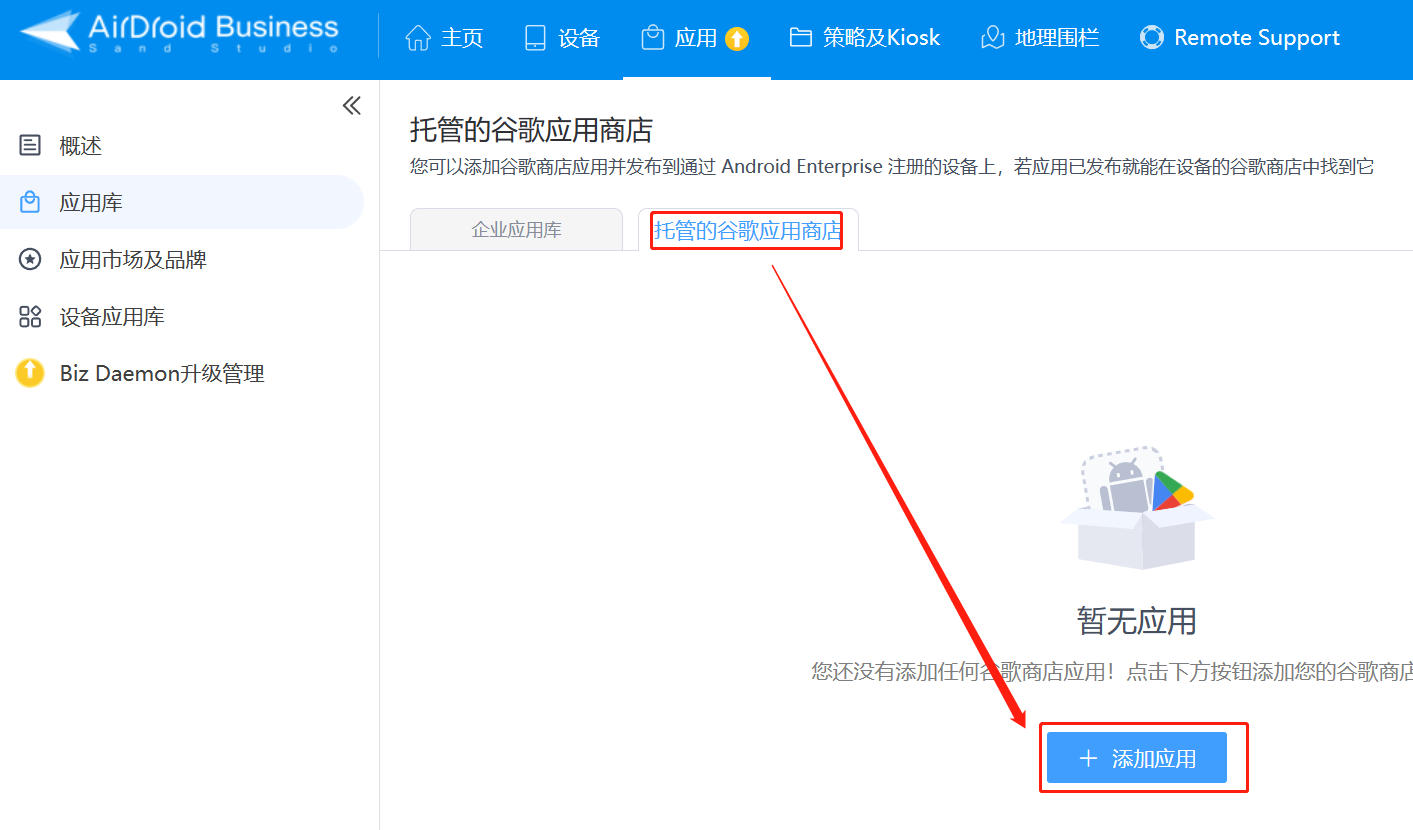Click the house icon beside 主页
Screen dimensions: 1413x830
coord(417,38)
